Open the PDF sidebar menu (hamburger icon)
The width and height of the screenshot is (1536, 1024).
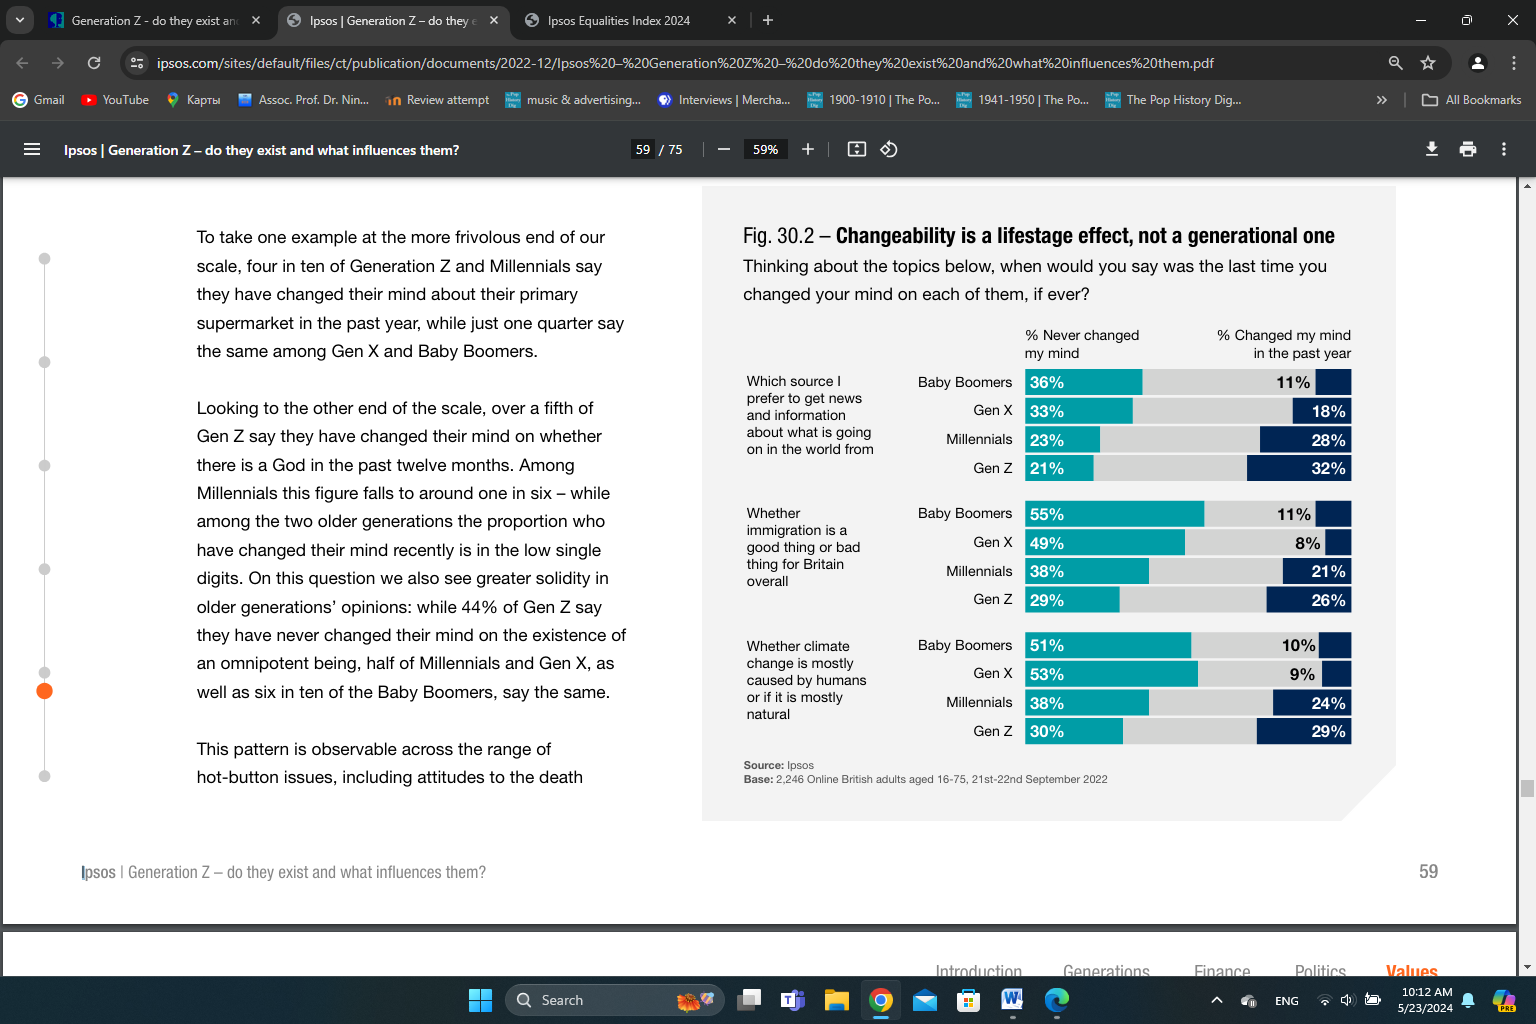click(x=32, y=150)
